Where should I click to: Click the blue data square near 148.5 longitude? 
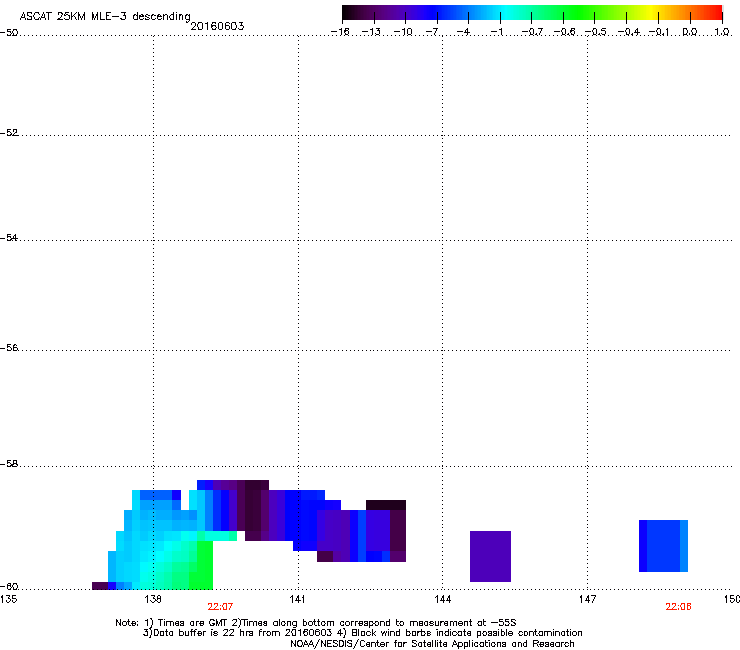[x=663, y=546]
